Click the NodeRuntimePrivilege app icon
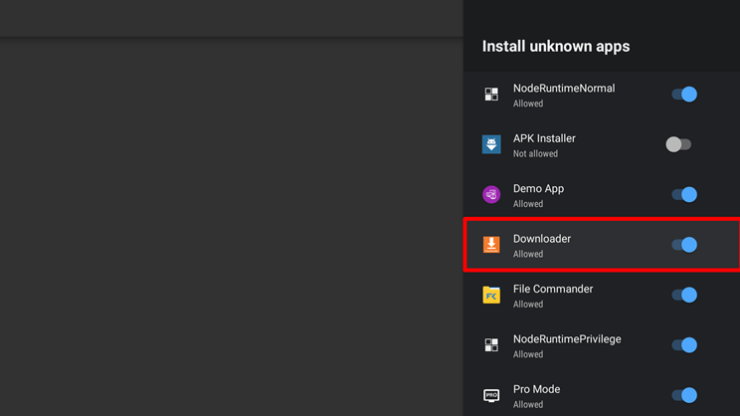 (491, 345)
